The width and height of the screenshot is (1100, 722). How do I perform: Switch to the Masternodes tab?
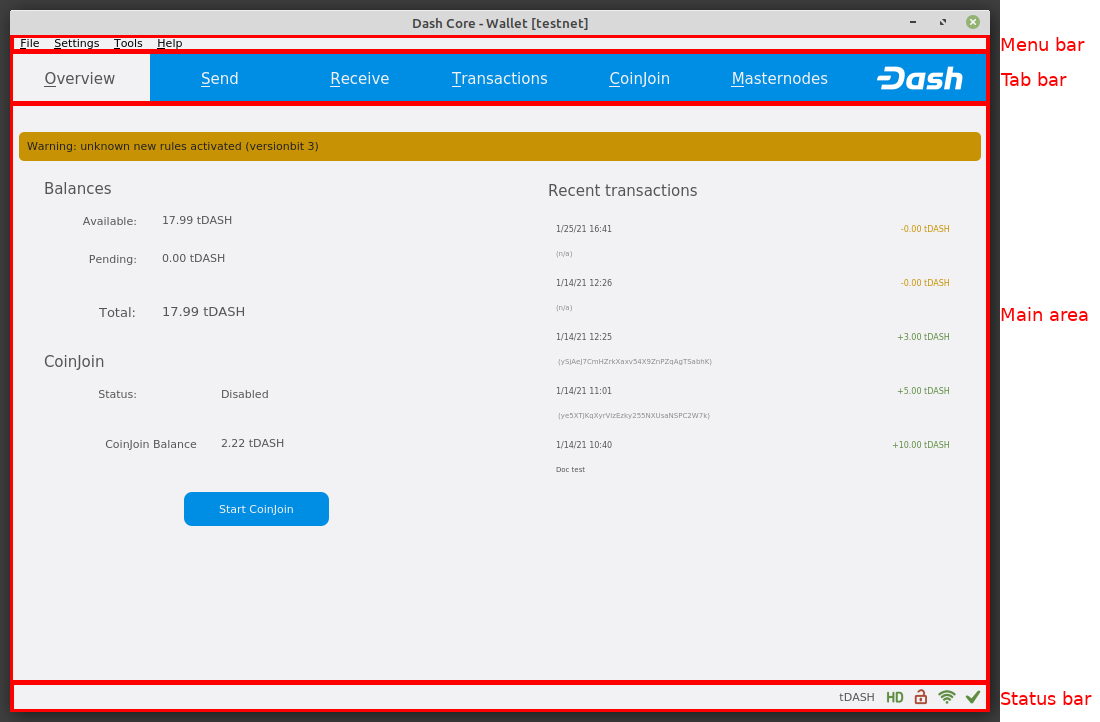tap(779, 78)
